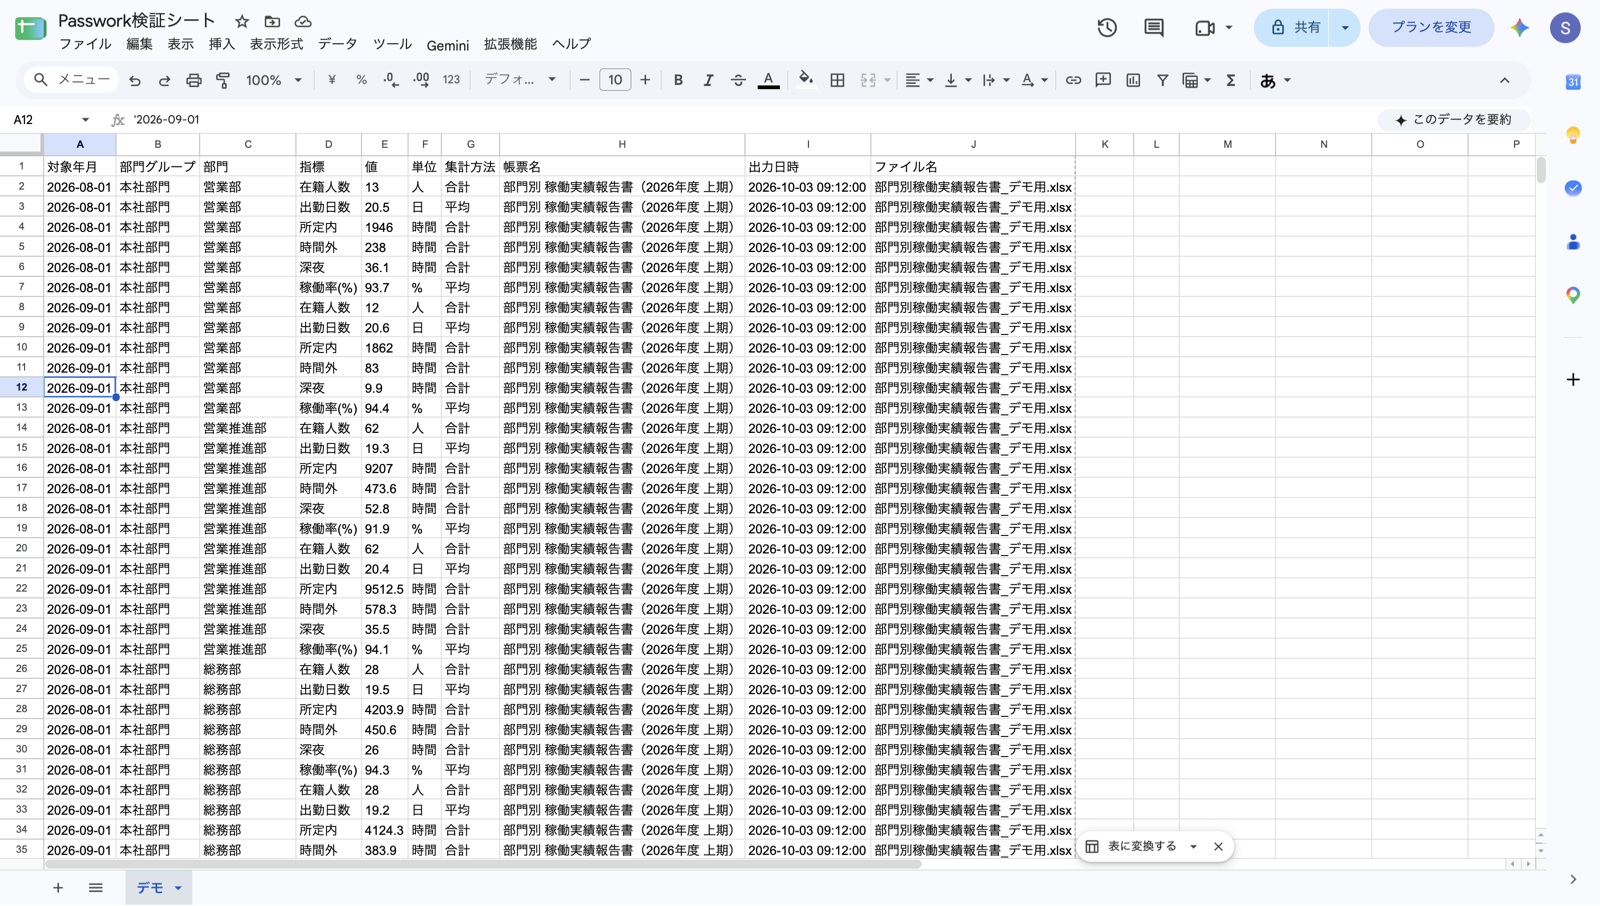Open Google Keep side panel icon
Screen dimensions: 1600x906
[x=1573, y=135]
